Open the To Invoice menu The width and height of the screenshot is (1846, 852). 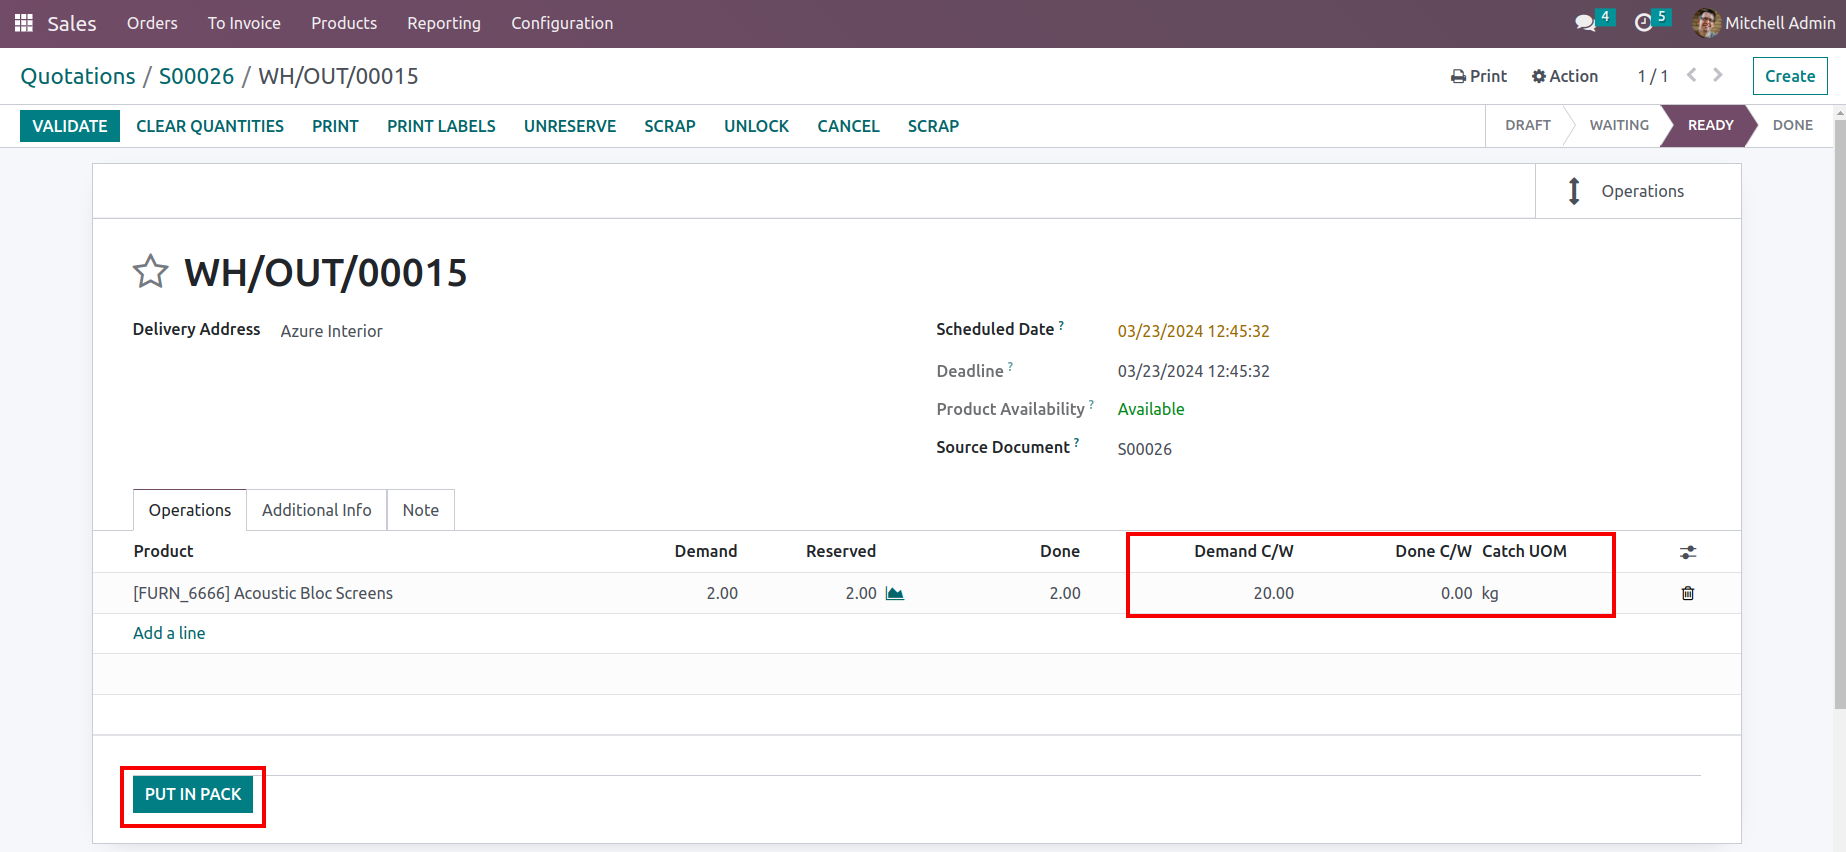tap(244, 23)
